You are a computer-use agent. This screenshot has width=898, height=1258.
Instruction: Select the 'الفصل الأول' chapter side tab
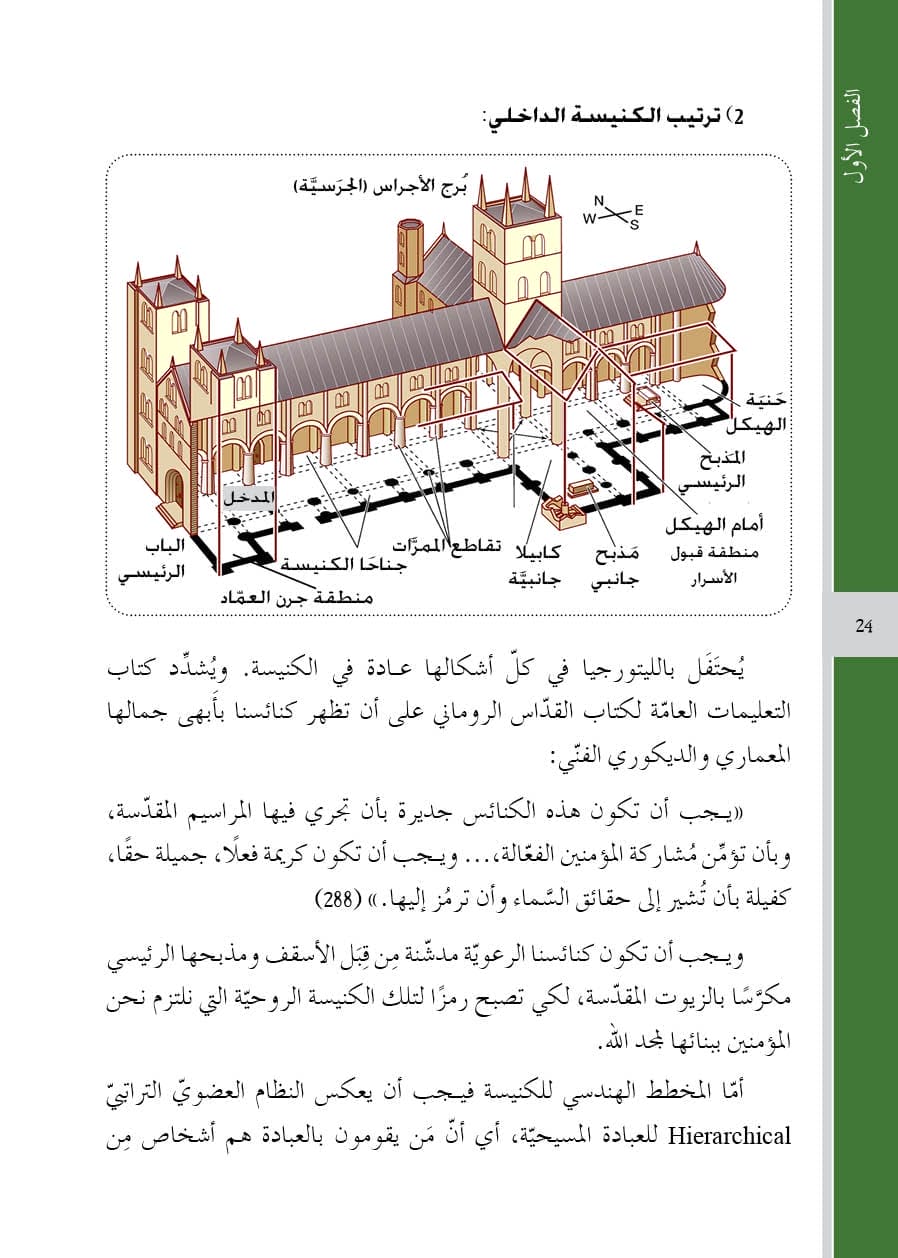(x=852, y=135)
